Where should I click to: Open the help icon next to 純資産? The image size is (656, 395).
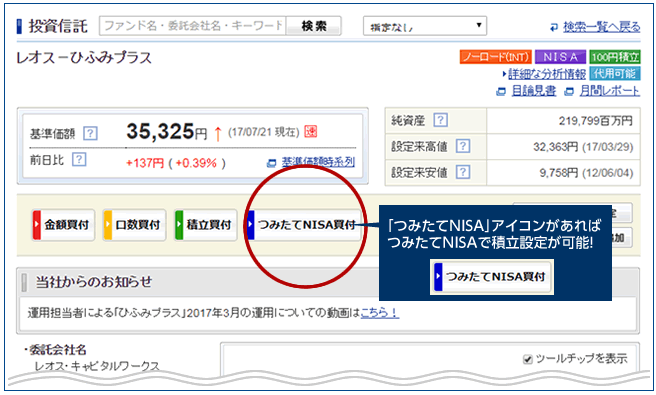pyautogui.click(x=440, y=121)
